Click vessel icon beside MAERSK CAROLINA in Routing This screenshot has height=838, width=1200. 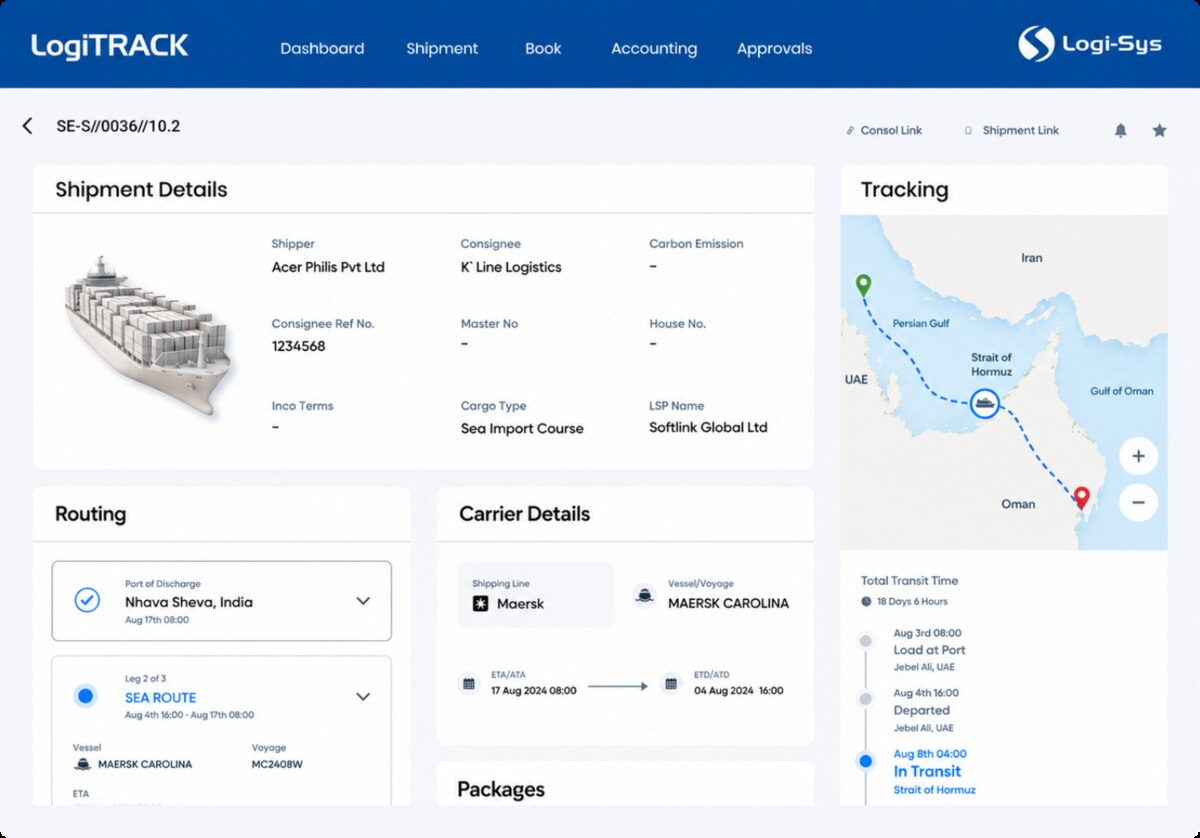point(83,764)
